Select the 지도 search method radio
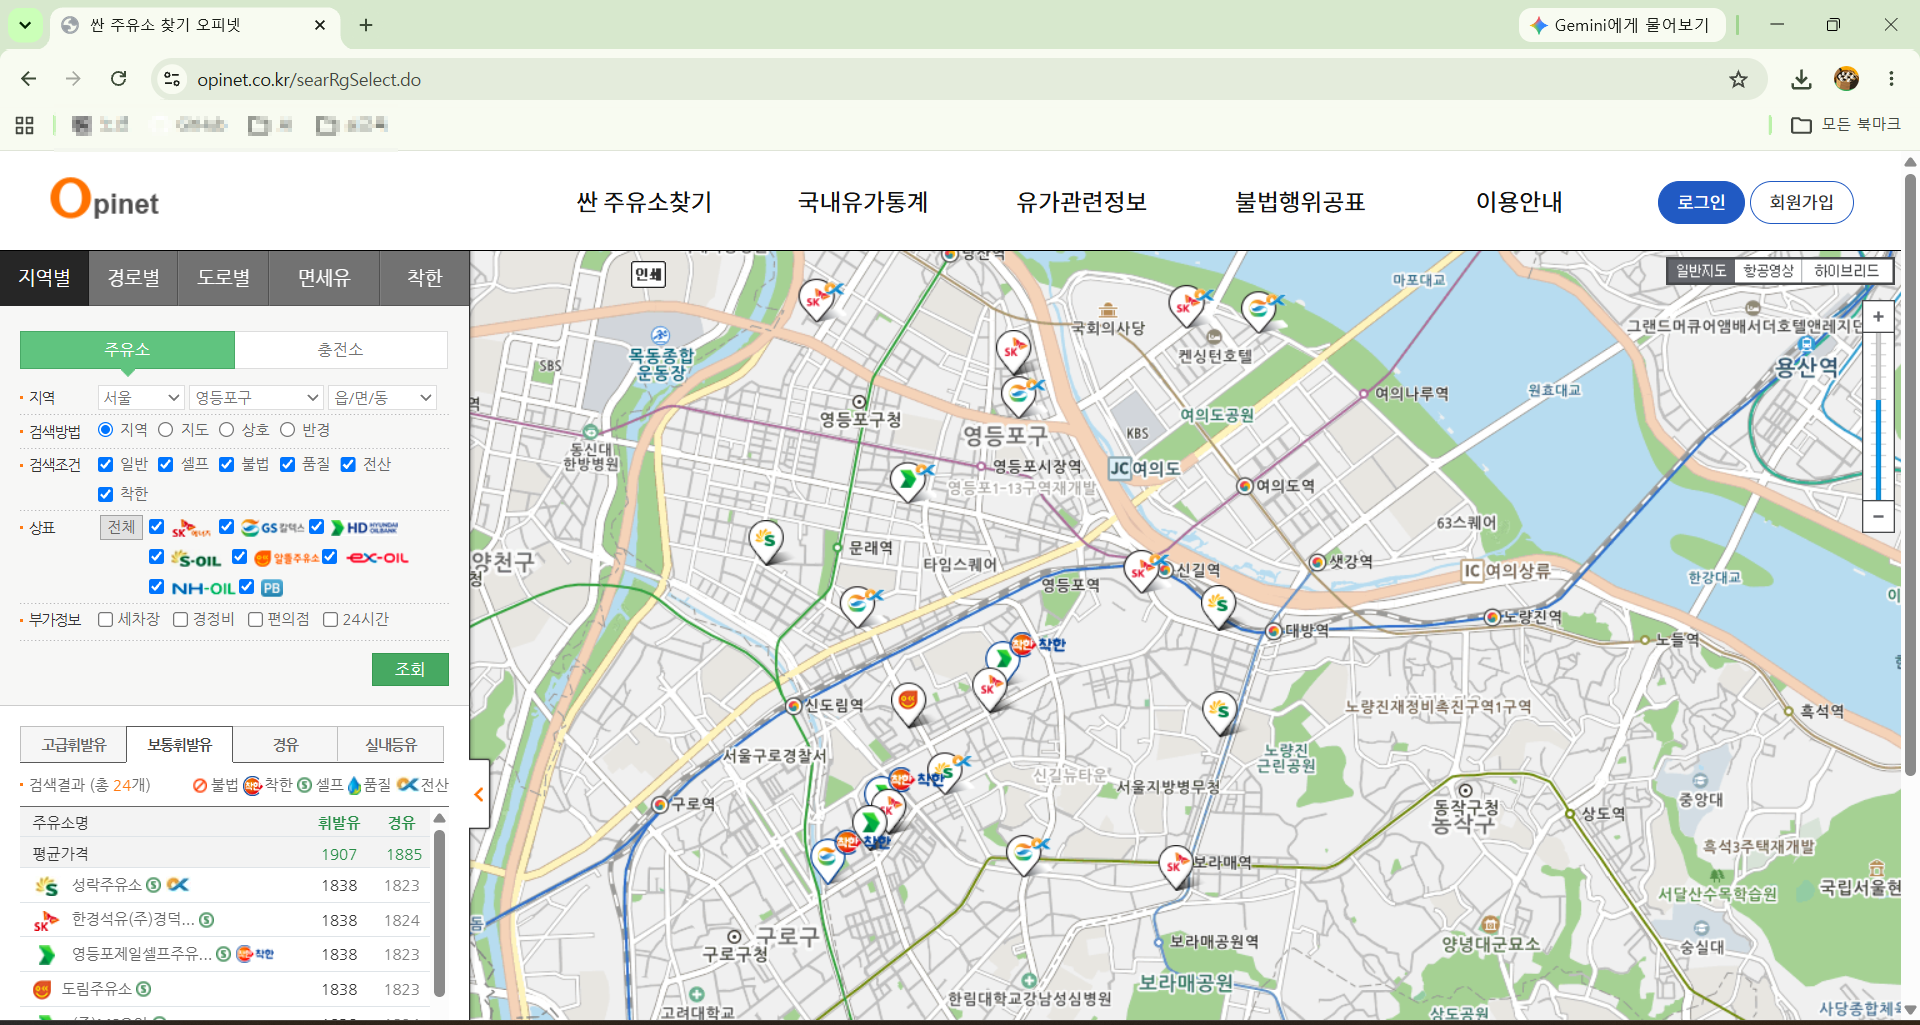1920x1025 pixels. [166, 430]
